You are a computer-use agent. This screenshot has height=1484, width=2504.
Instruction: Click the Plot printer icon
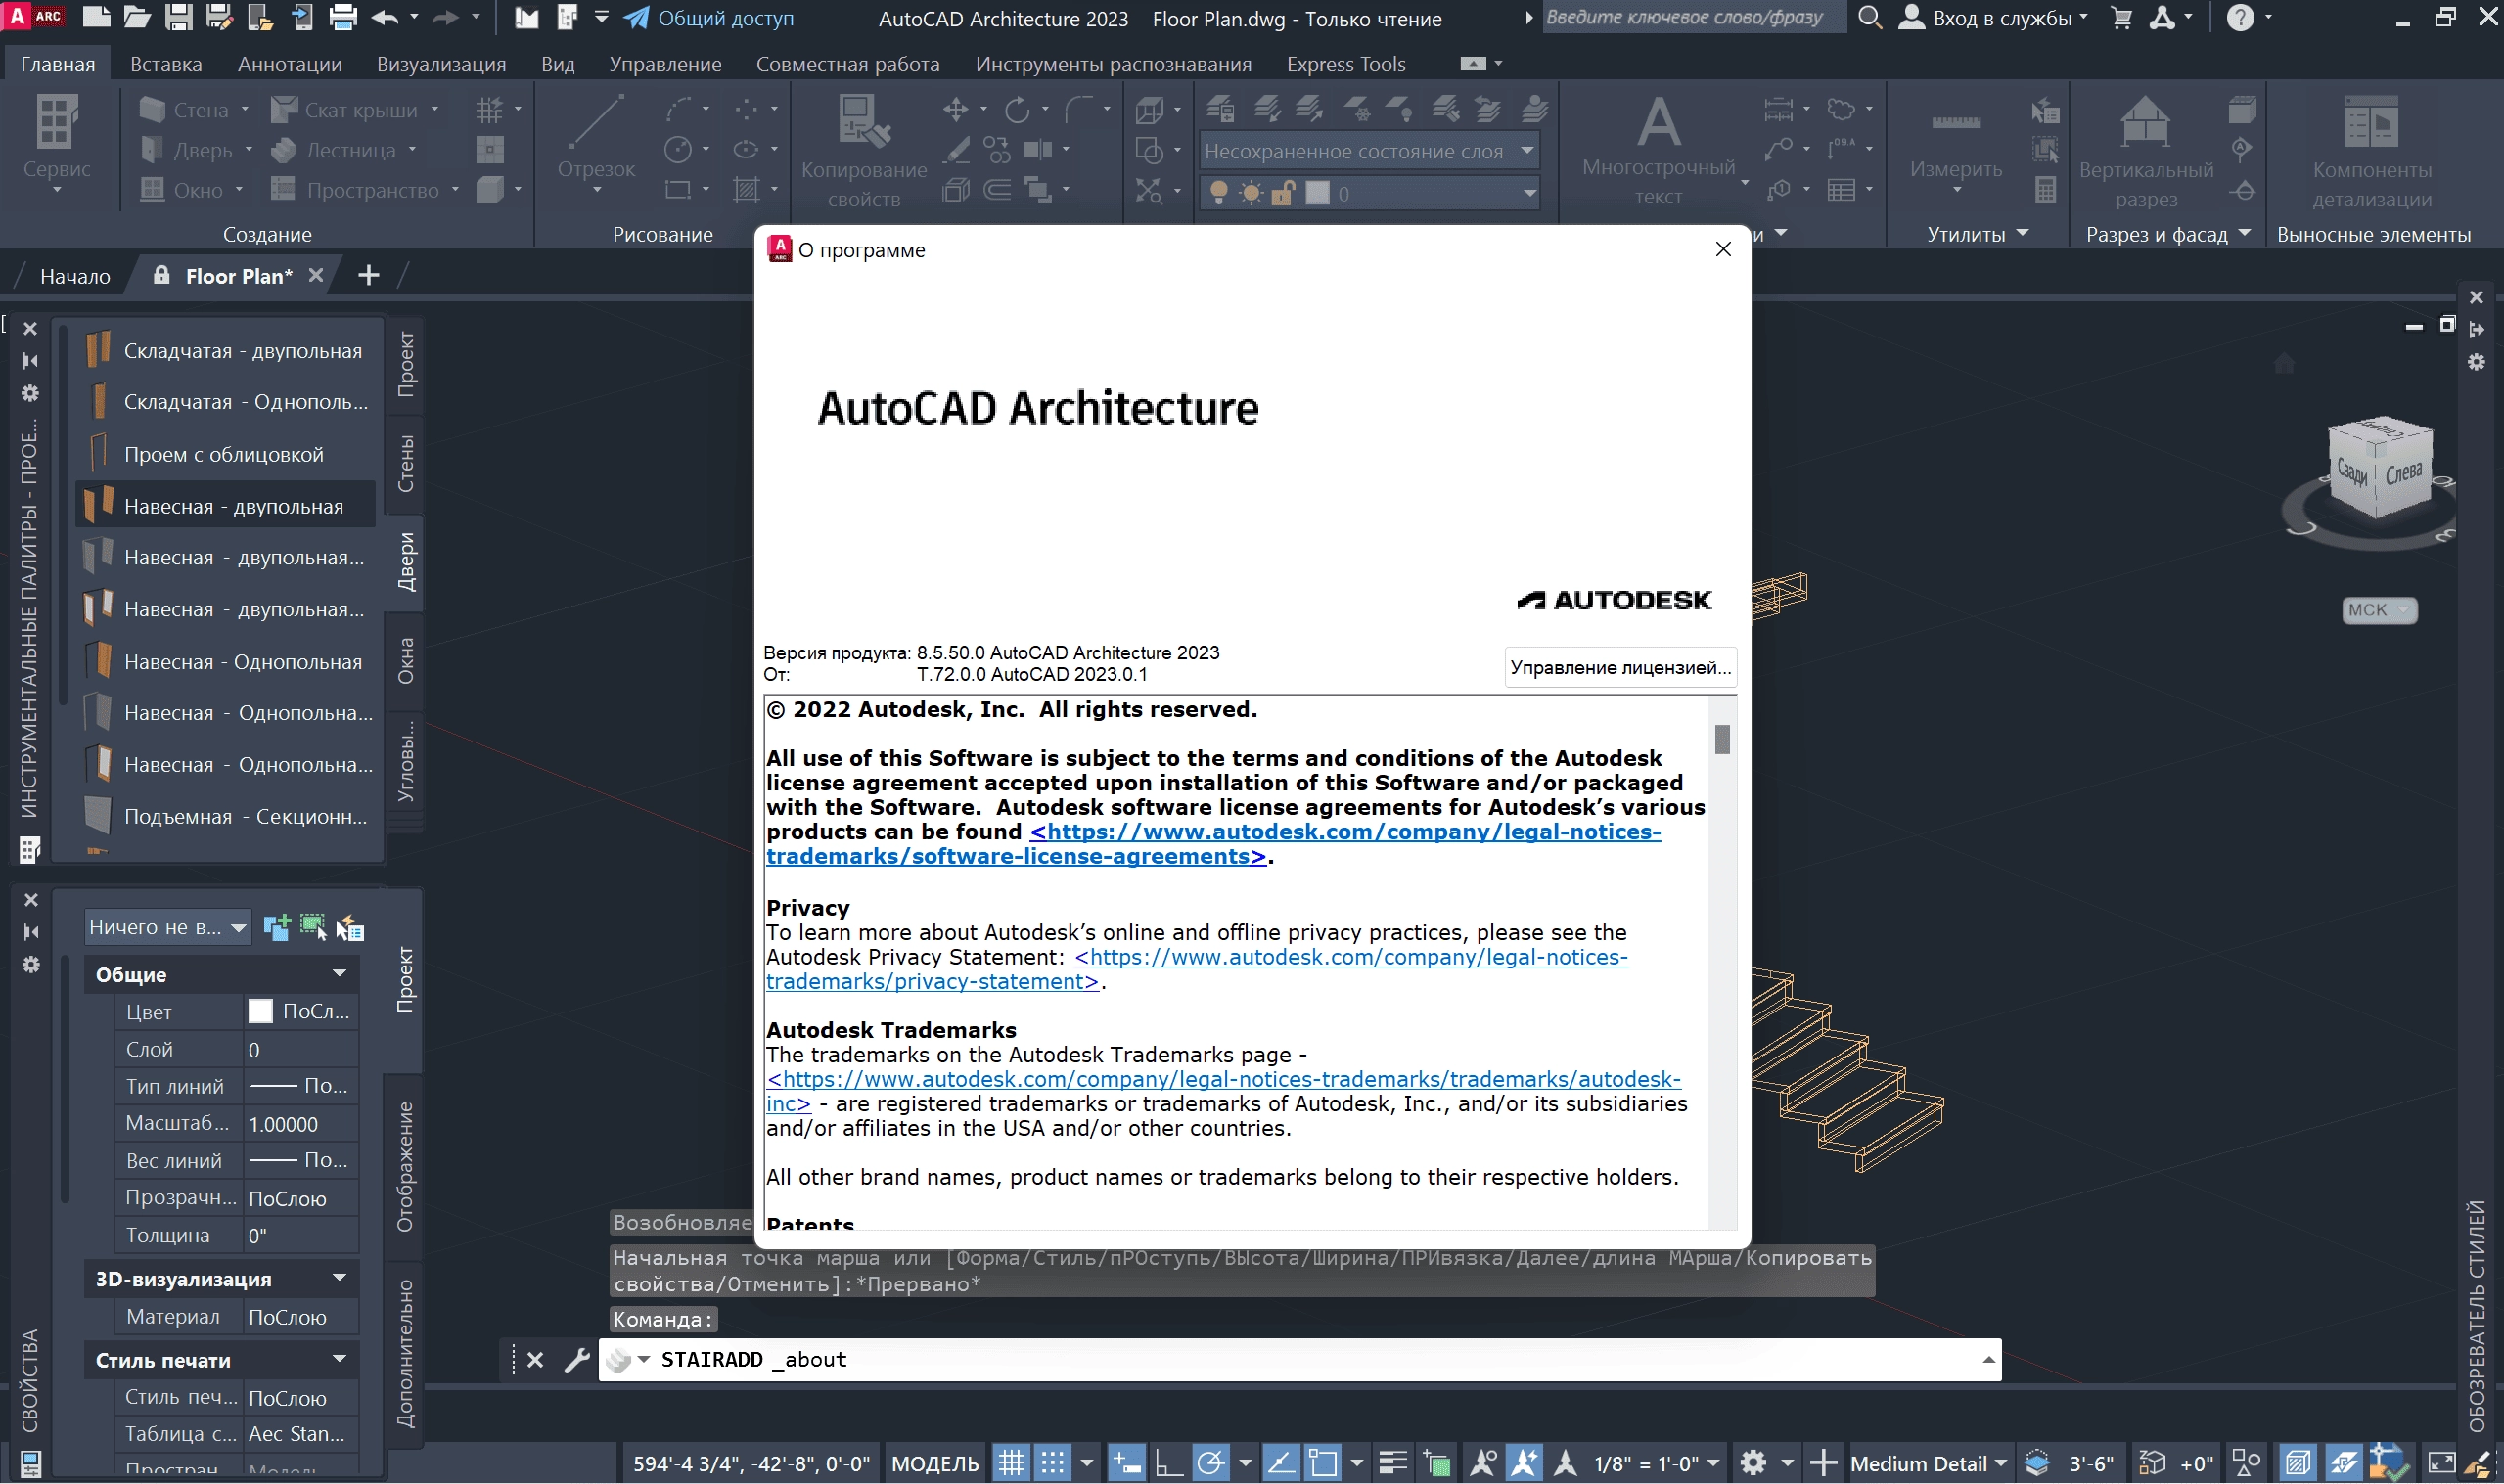[x=343, y=17]
